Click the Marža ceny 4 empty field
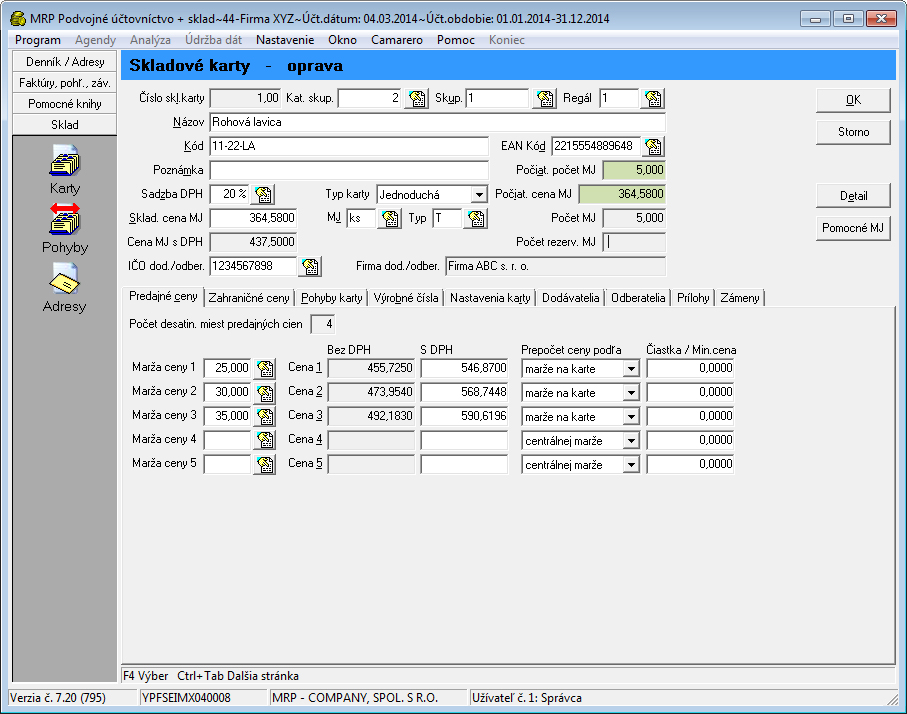The image size is (907, 714). (x=227, y=440)
